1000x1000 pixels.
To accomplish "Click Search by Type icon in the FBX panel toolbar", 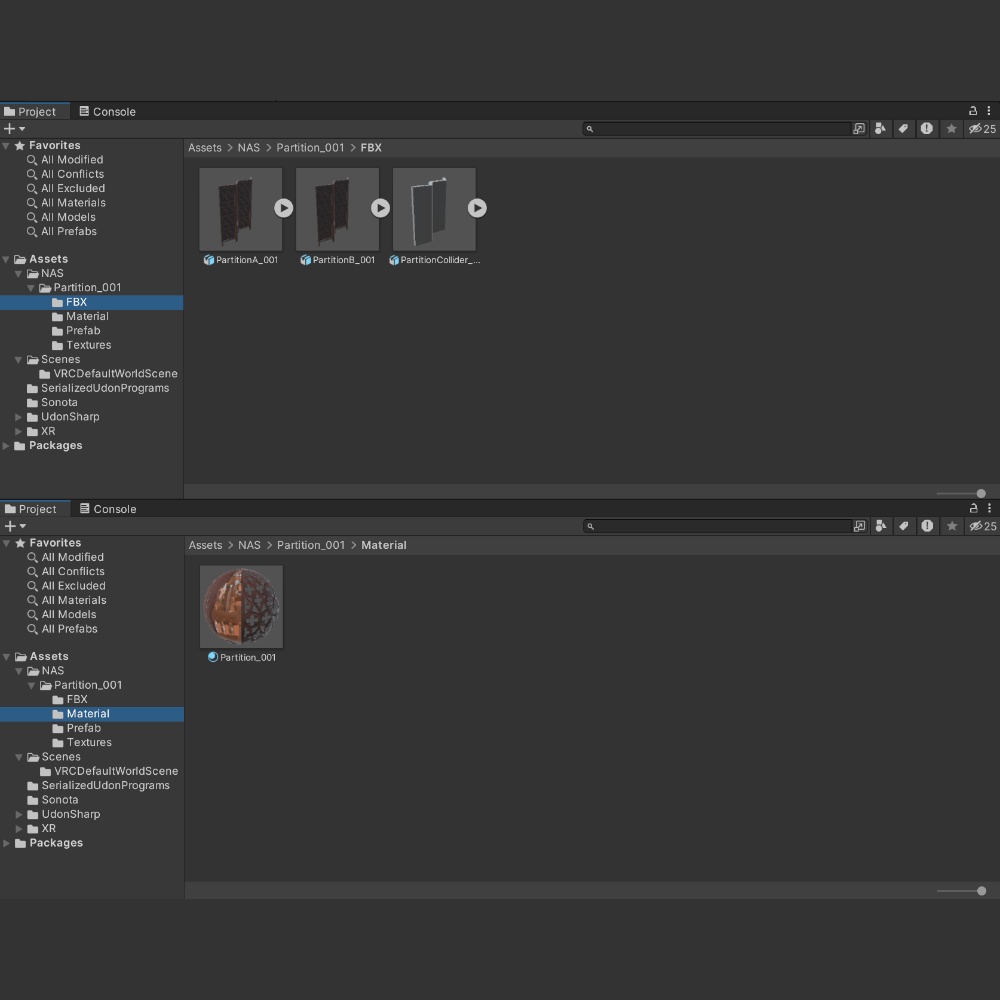I will [880, 129].
